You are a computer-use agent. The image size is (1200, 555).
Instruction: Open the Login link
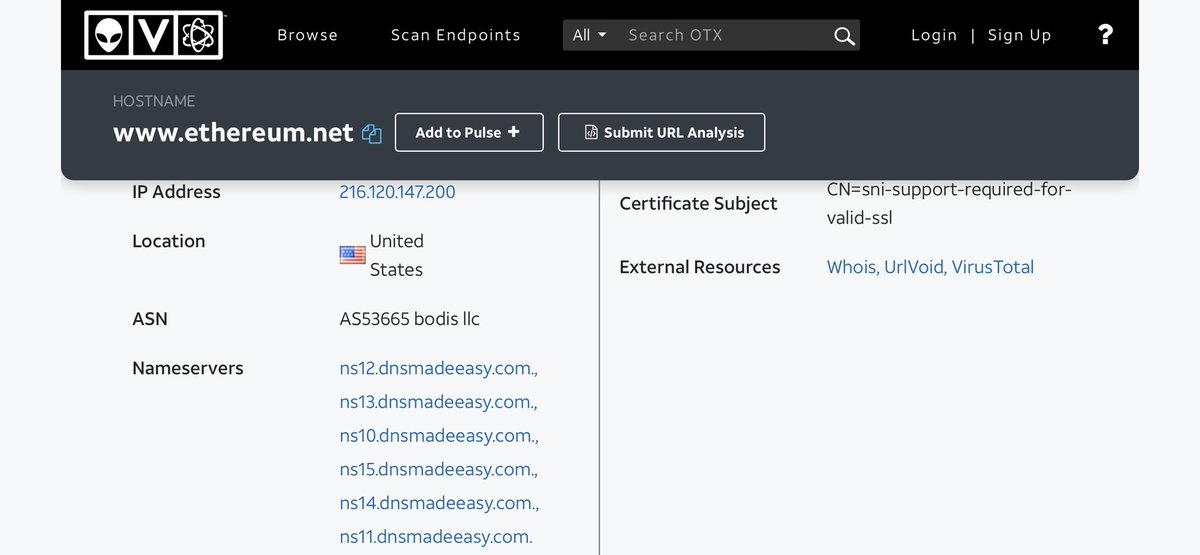[x=934, y=35]
